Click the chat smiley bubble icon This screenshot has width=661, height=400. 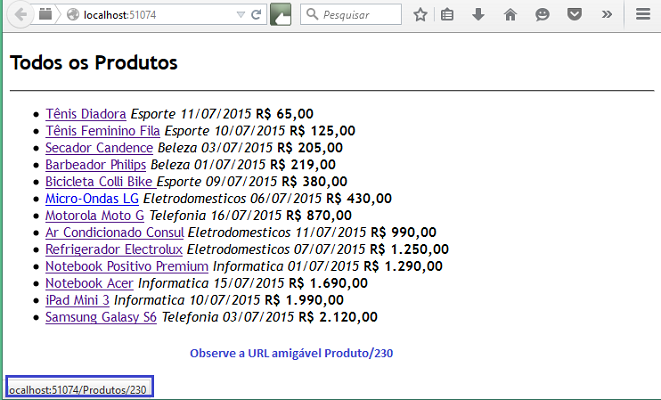coord(542,15)
